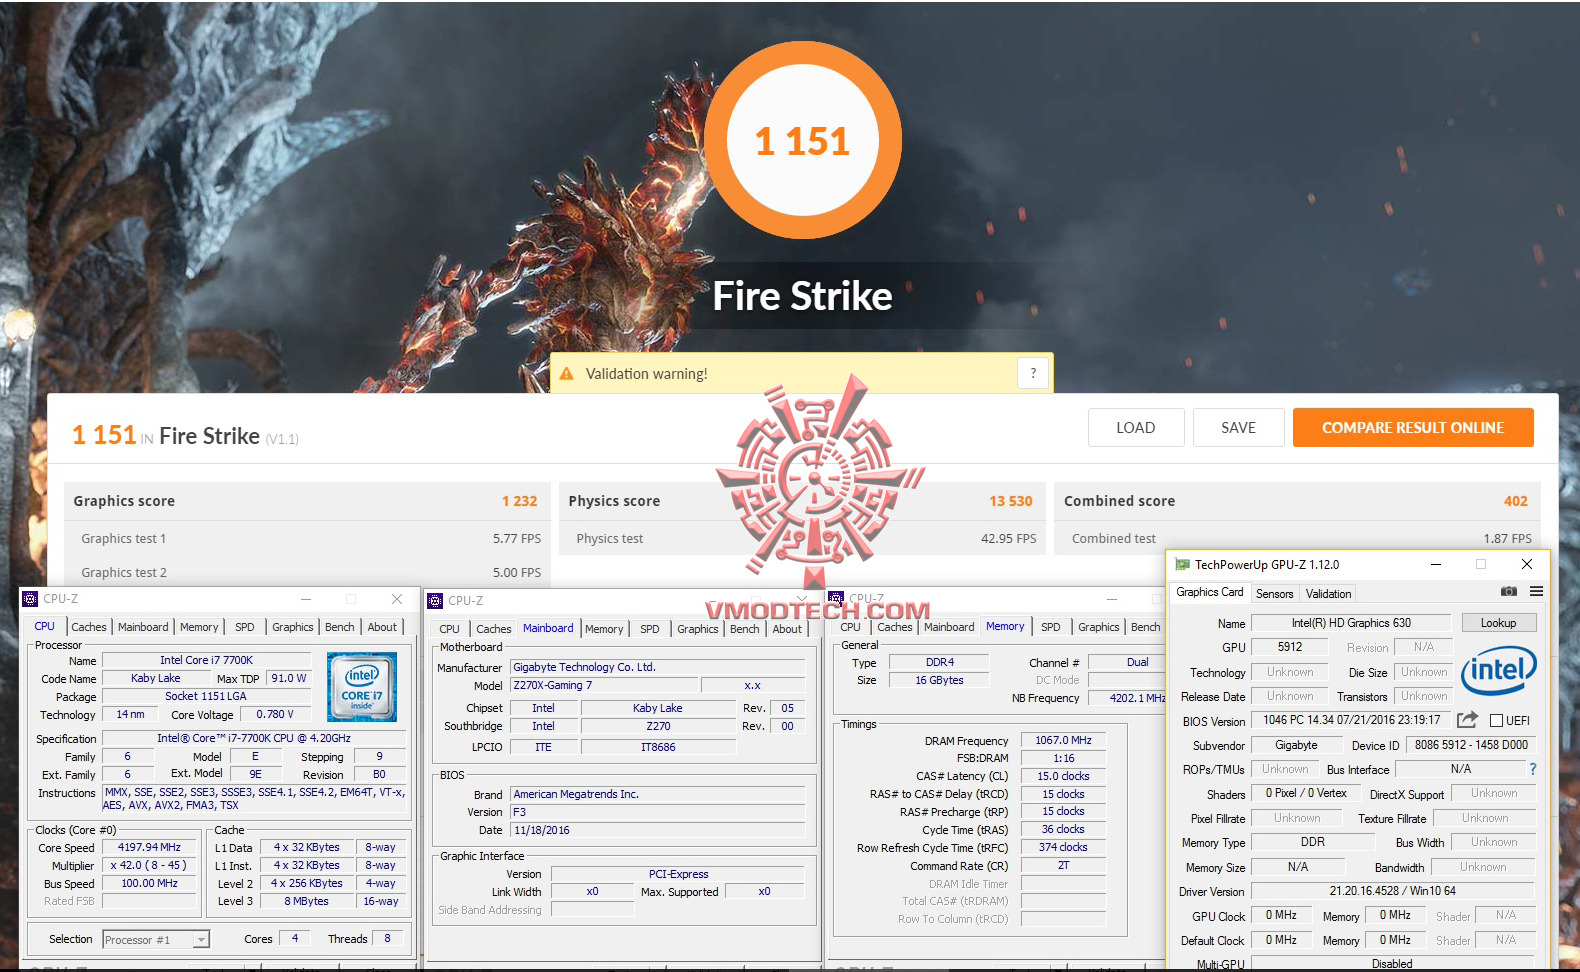Open the Validation tab in GPU-Z
The image size is (1580, 972).
tap(1328, 594)
